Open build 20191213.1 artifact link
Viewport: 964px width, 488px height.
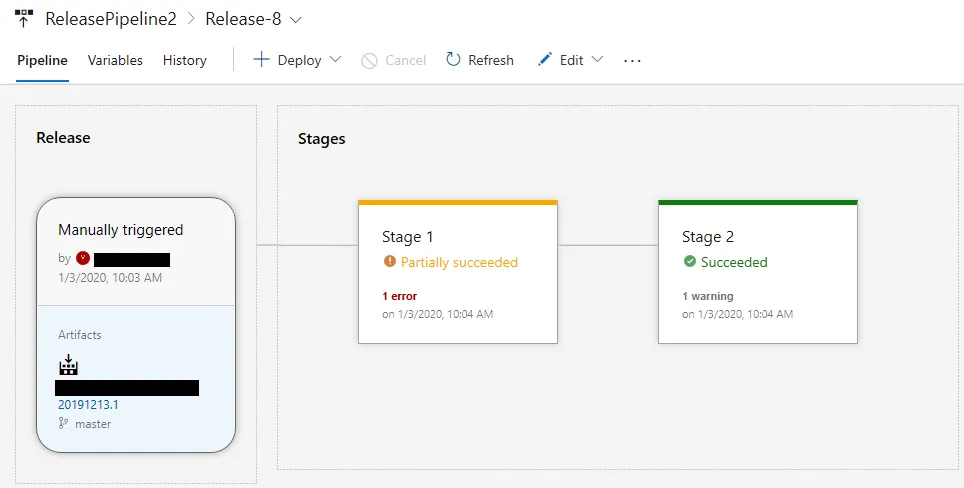[x=88, y=405]
